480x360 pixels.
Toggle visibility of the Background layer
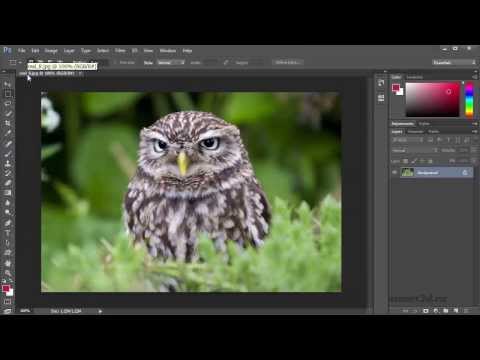[x=395, y=172]
